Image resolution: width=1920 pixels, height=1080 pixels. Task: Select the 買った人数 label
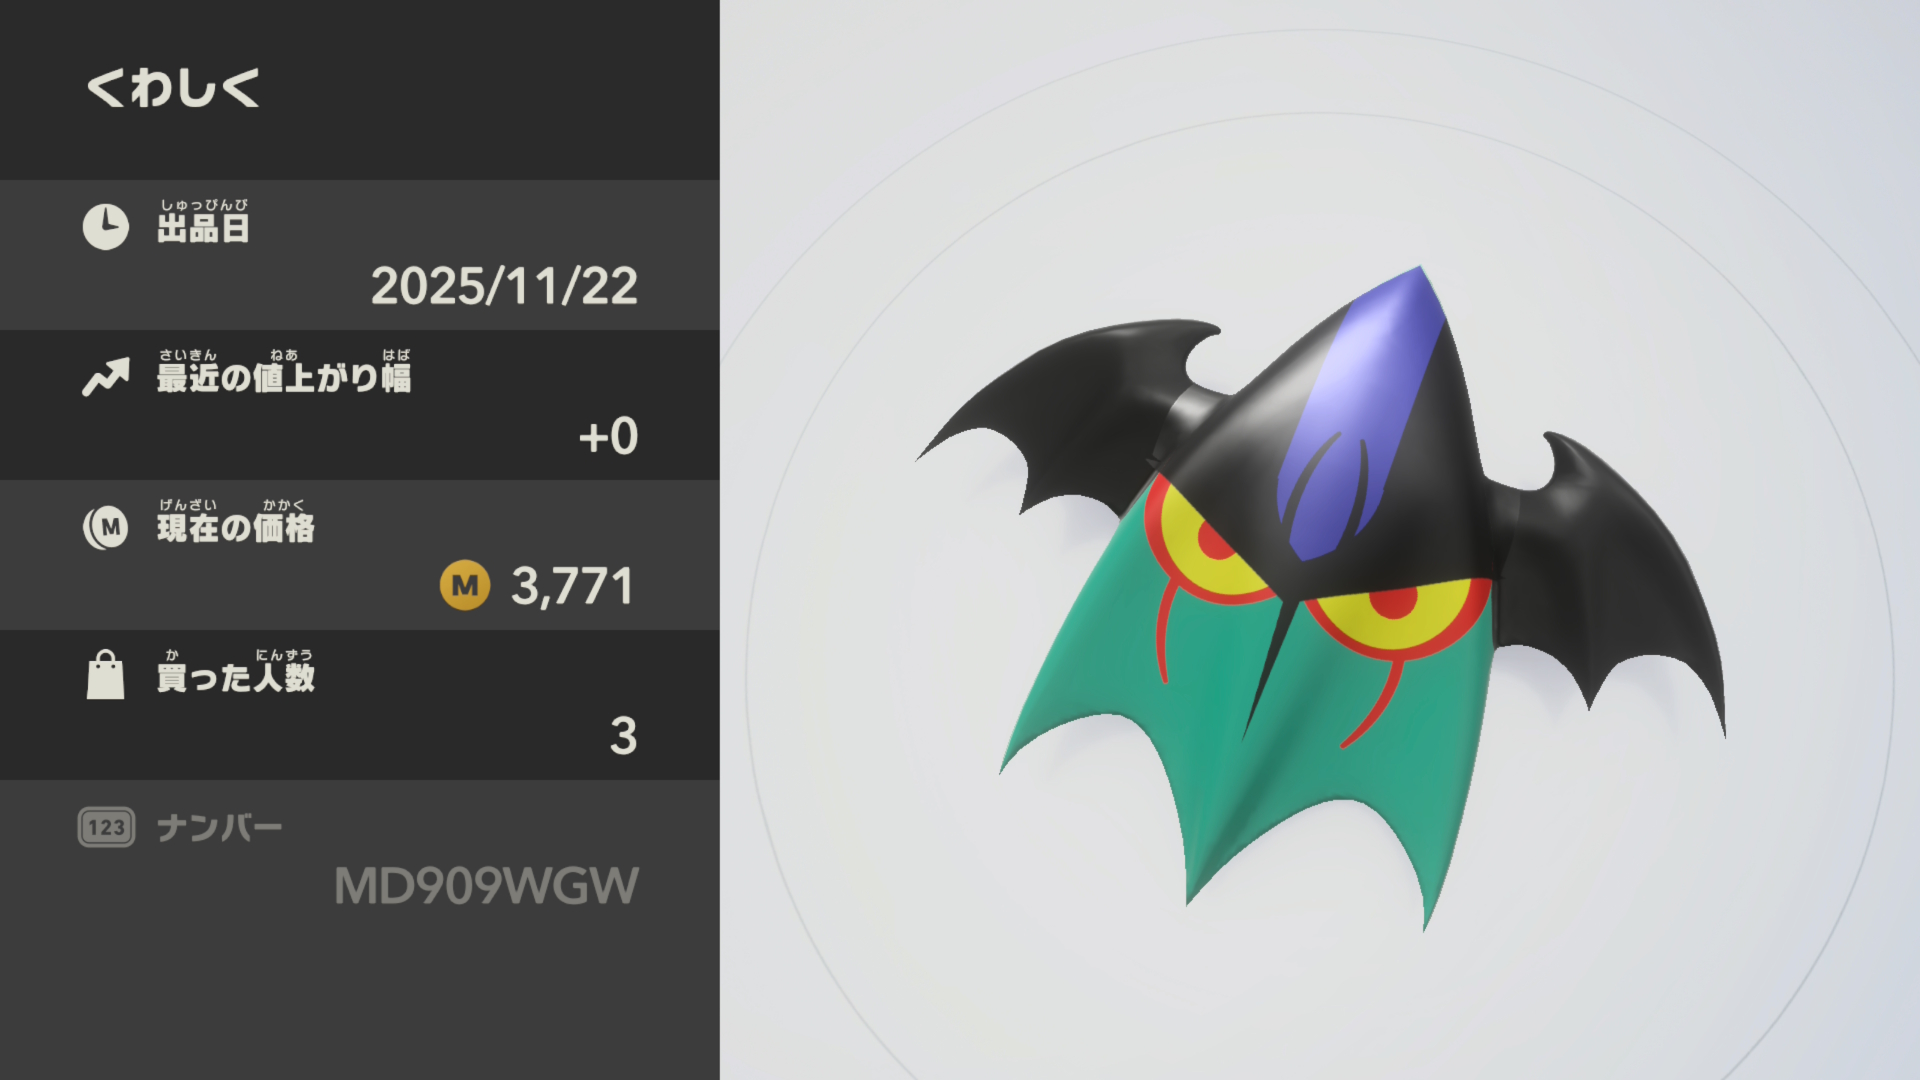click(x=235, y=671)
